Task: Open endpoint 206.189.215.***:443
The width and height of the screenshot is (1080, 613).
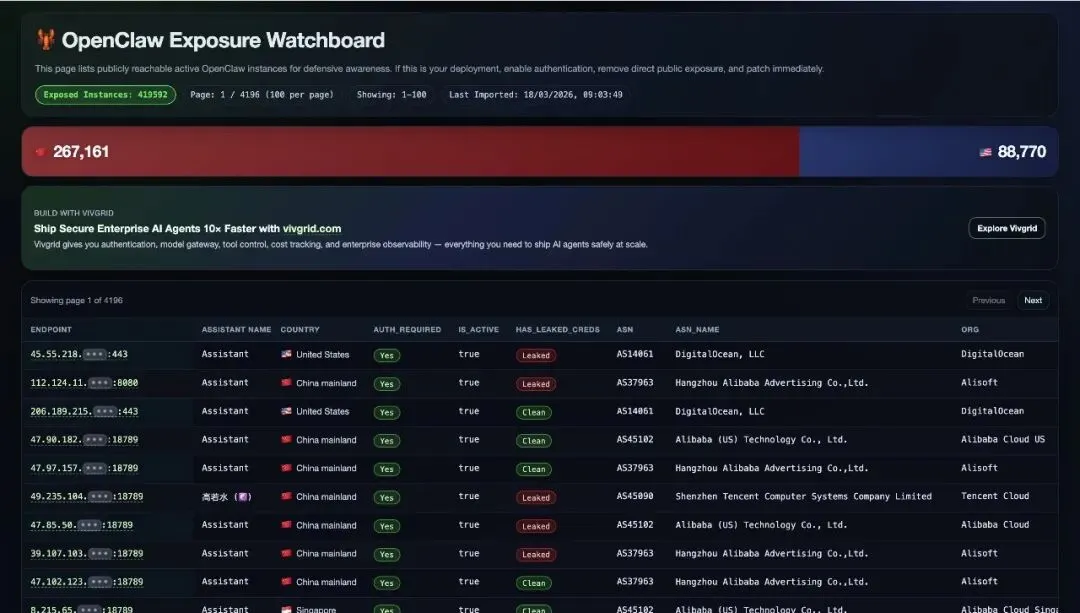Action: (x=84, y=411)
